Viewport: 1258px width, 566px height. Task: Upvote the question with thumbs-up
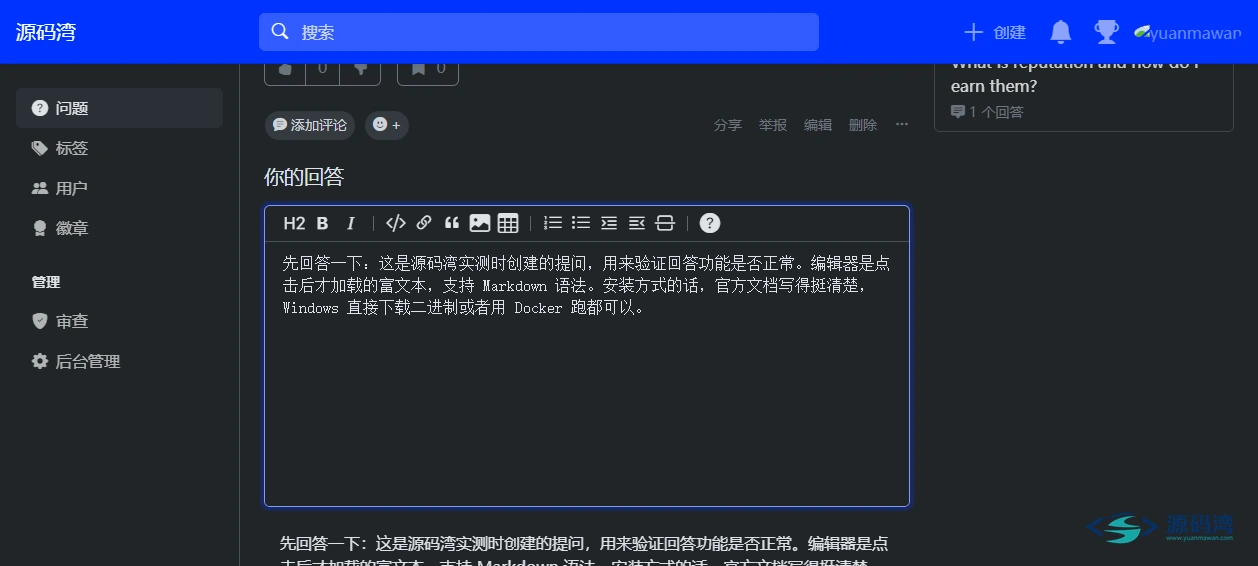coord(286,70)
